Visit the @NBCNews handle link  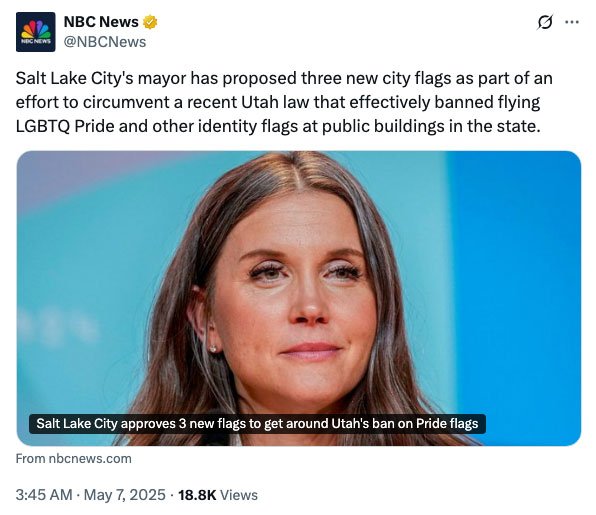pos(105,42)
